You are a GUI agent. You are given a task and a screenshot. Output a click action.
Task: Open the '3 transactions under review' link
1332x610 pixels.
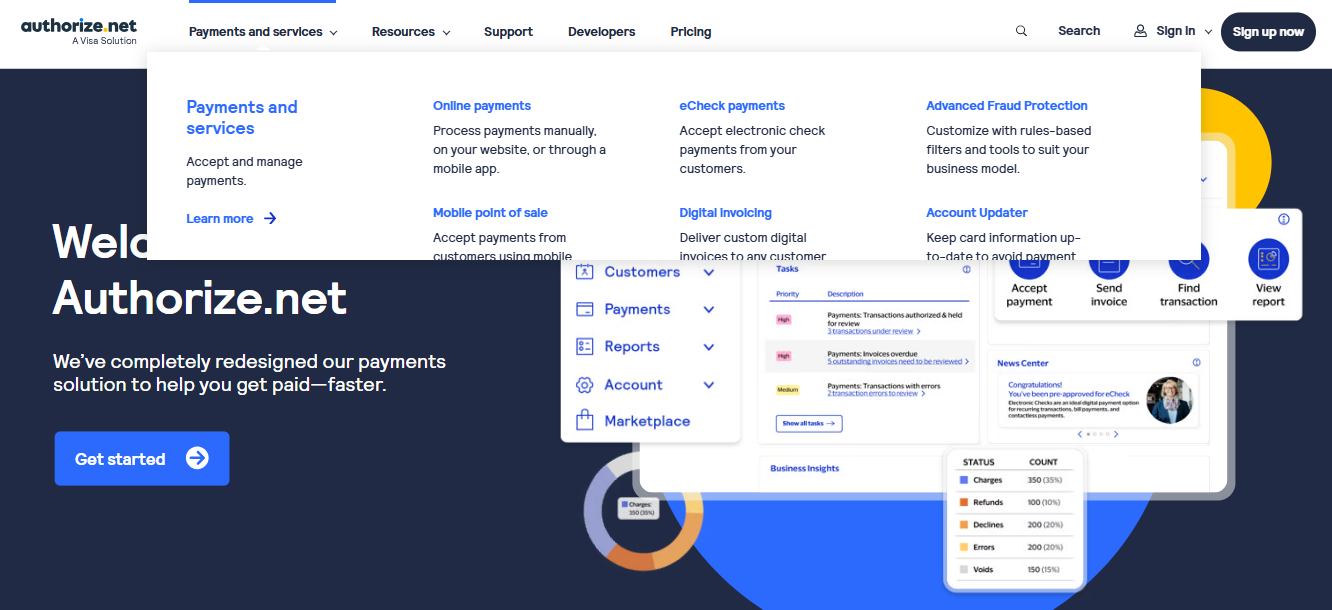click(x=874, y=331)
